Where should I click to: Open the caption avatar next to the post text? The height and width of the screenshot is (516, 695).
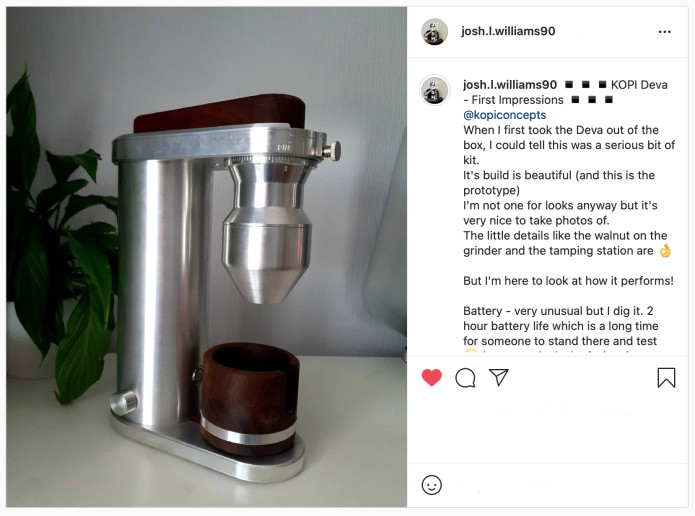434,90
